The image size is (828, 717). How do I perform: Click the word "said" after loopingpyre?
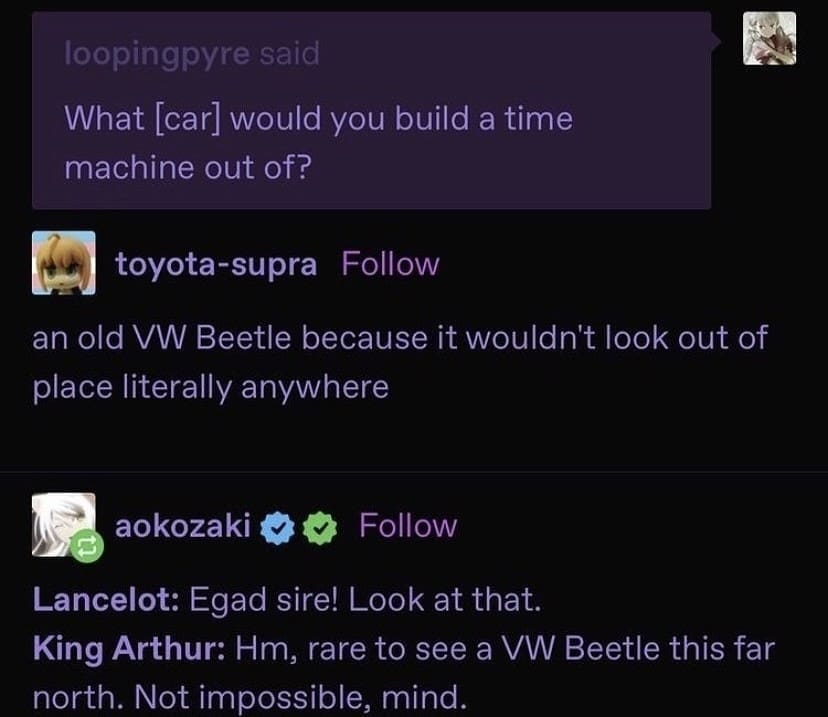click(289, 54)
